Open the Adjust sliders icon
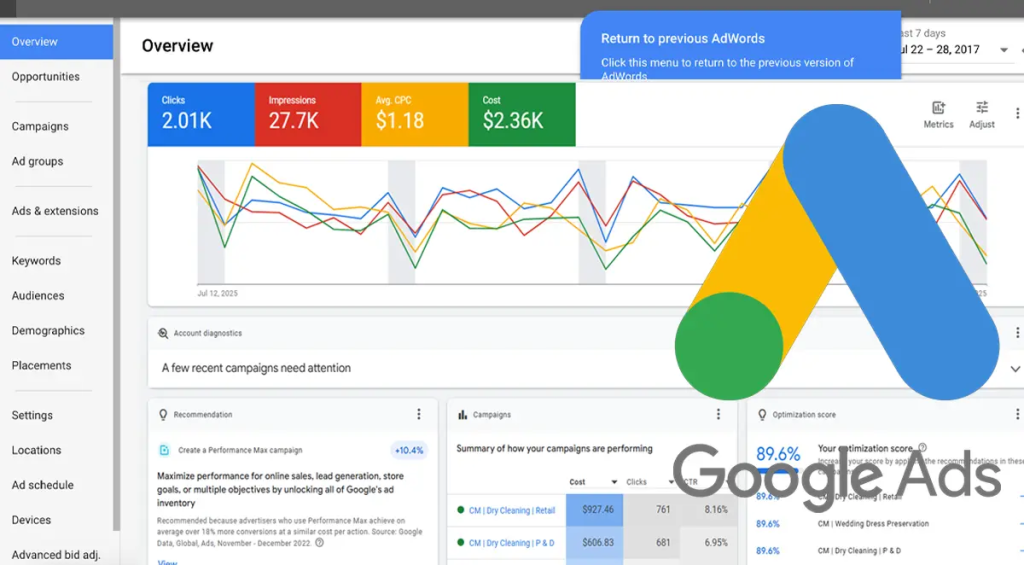This screenshot has height=565, width=1024. tap(982, 108)
